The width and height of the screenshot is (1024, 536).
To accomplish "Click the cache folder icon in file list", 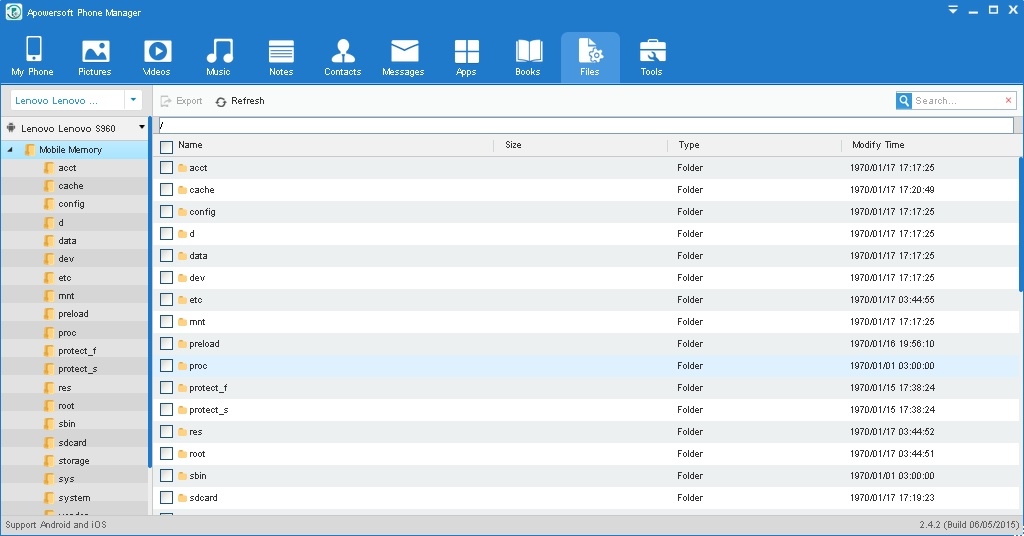I will click(x=183, y=190).
